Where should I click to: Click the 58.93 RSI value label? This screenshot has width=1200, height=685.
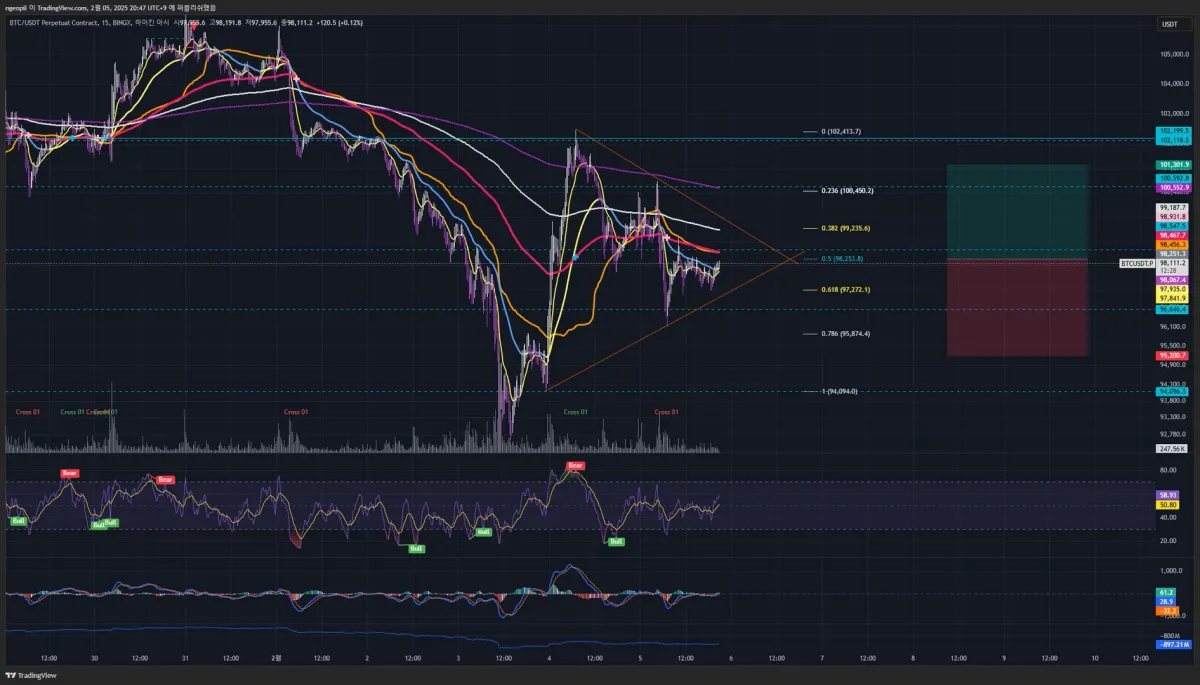[1168, 495]
